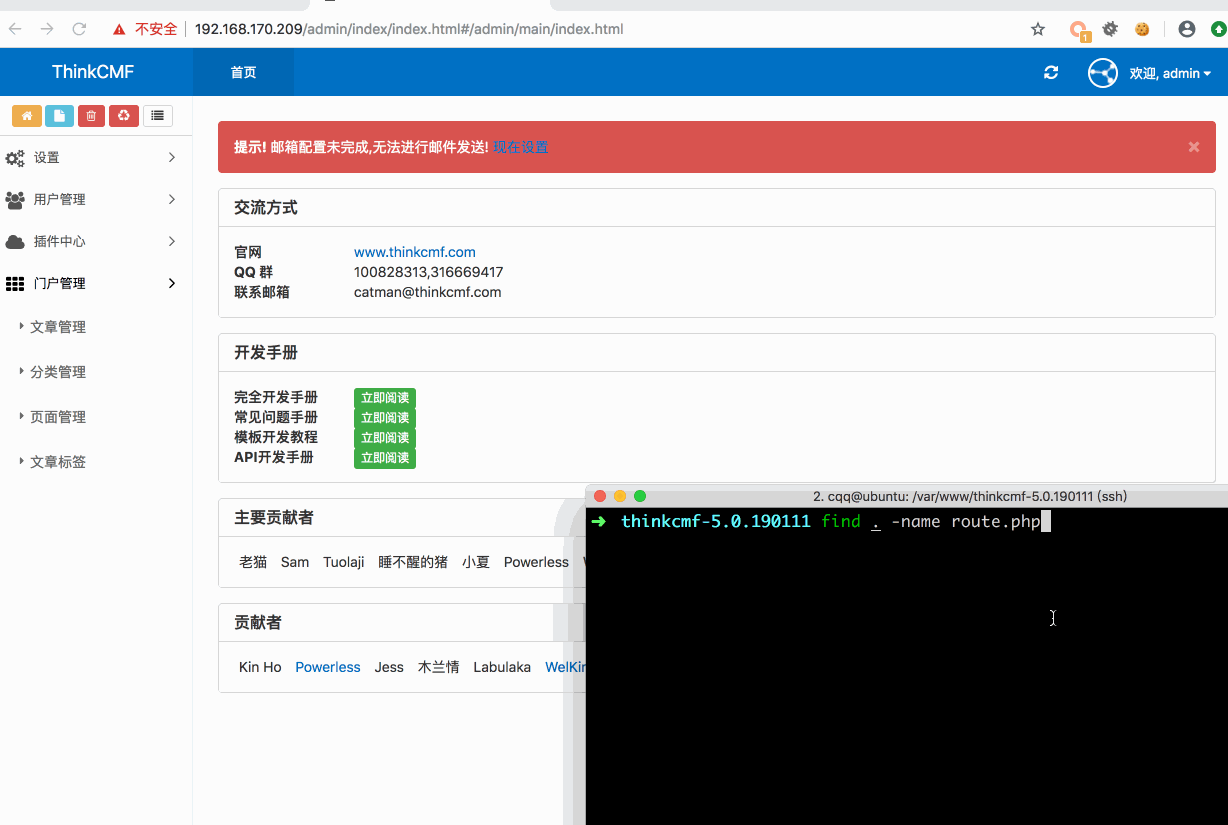
Task: Select the 首页 tab
Action: point(243,72)
